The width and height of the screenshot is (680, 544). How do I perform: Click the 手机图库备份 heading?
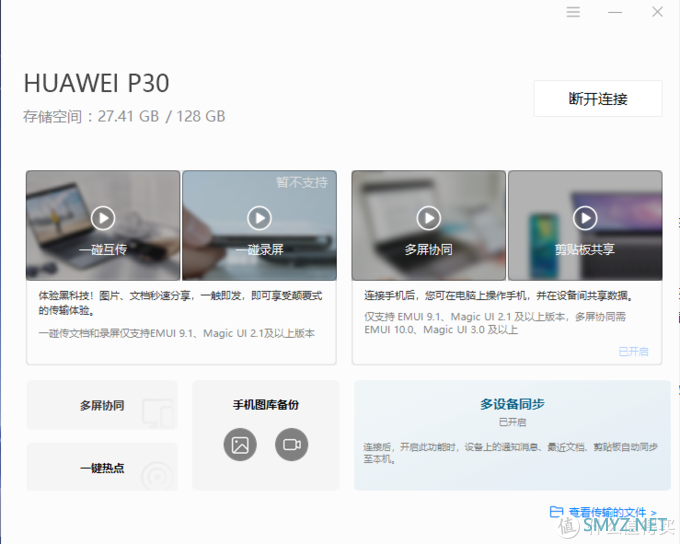click(x=266, y=405)
